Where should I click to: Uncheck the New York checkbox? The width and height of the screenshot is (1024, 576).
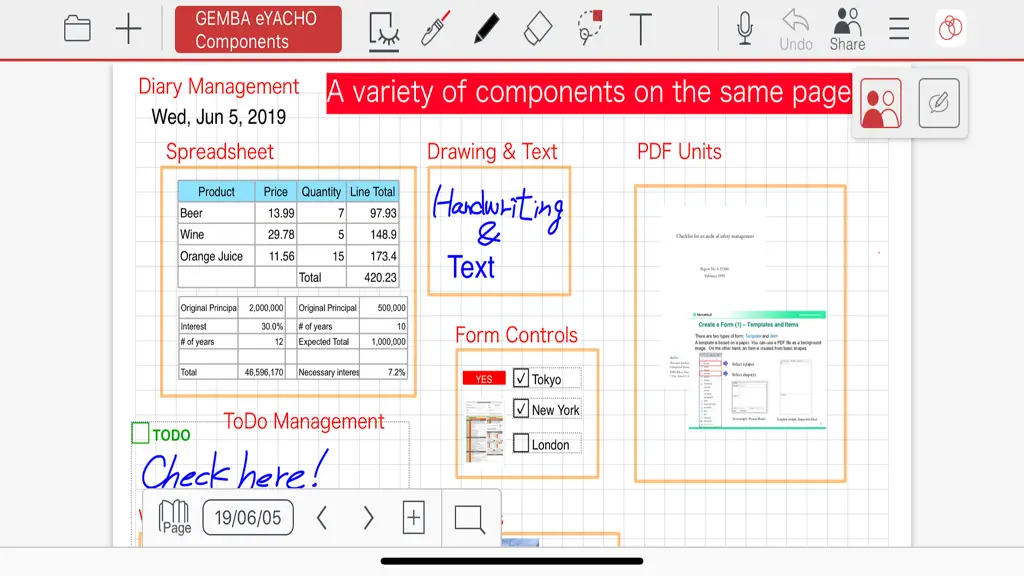pyautogui.click(x=520, y=409)
